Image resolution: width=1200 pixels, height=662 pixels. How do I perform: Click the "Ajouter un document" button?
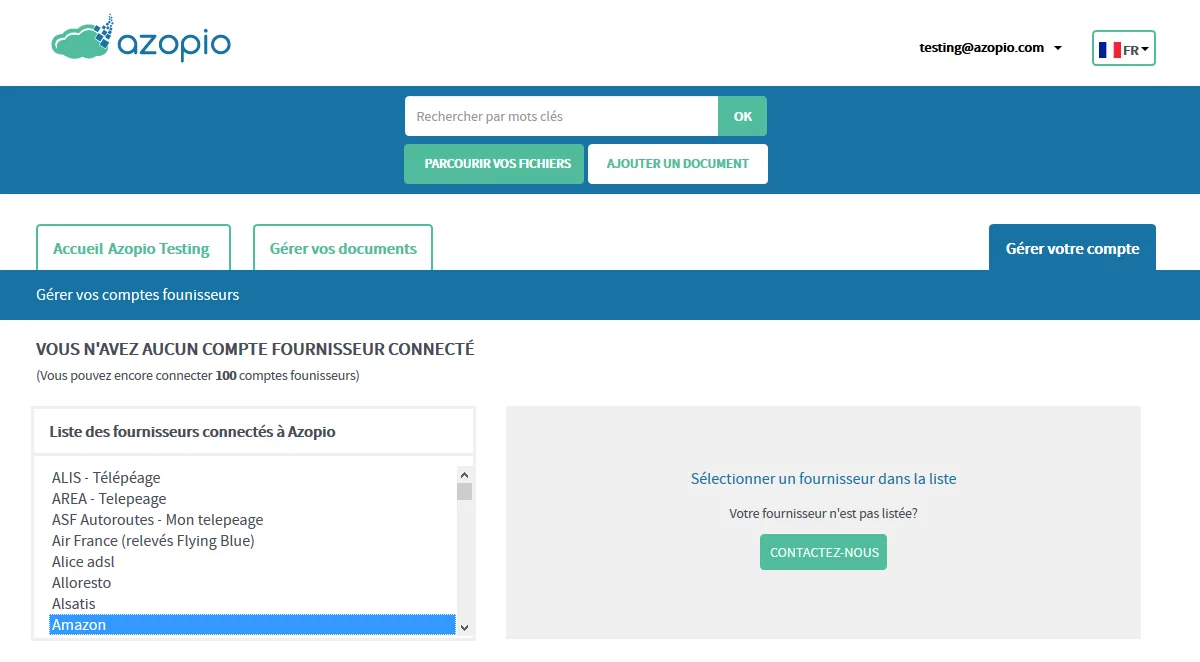pos(678,164)
